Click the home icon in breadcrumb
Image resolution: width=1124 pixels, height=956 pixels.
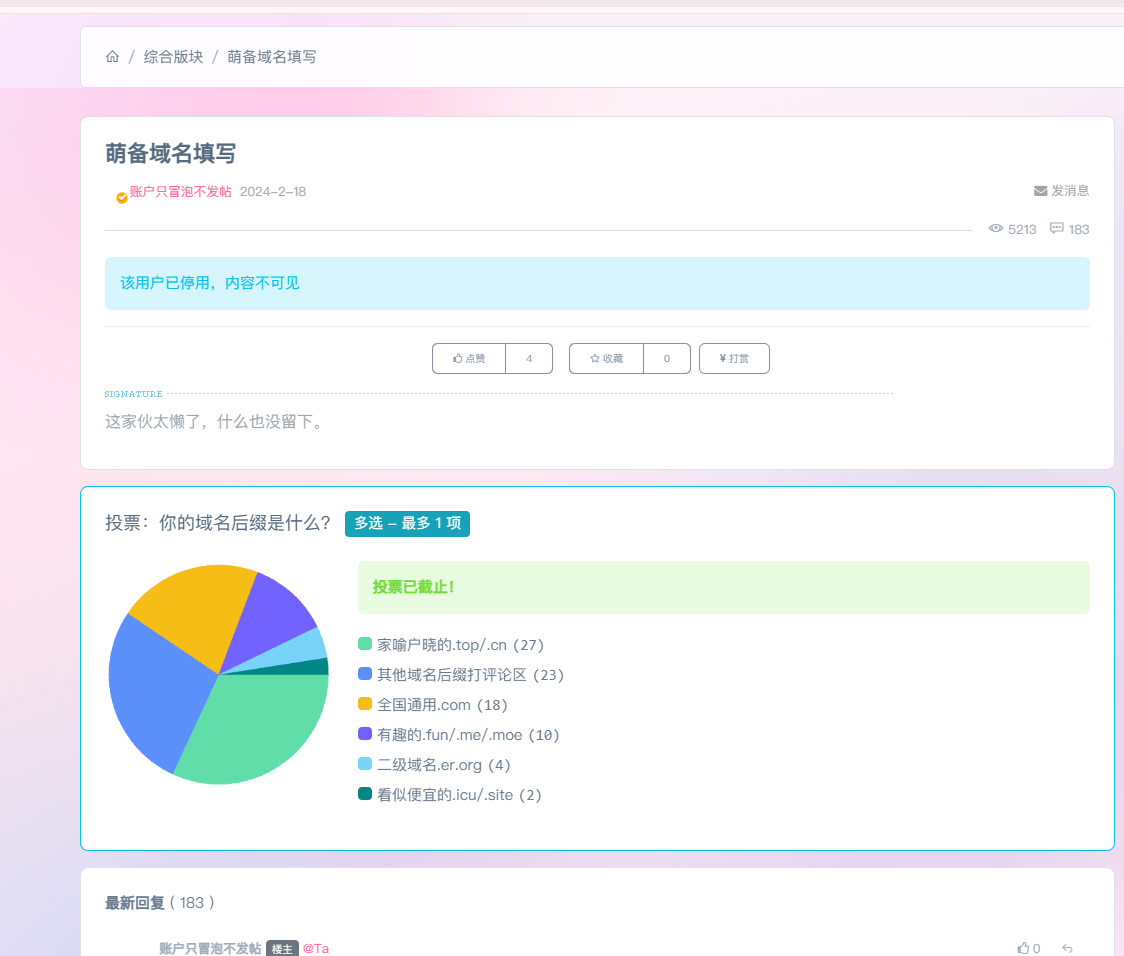112,57
